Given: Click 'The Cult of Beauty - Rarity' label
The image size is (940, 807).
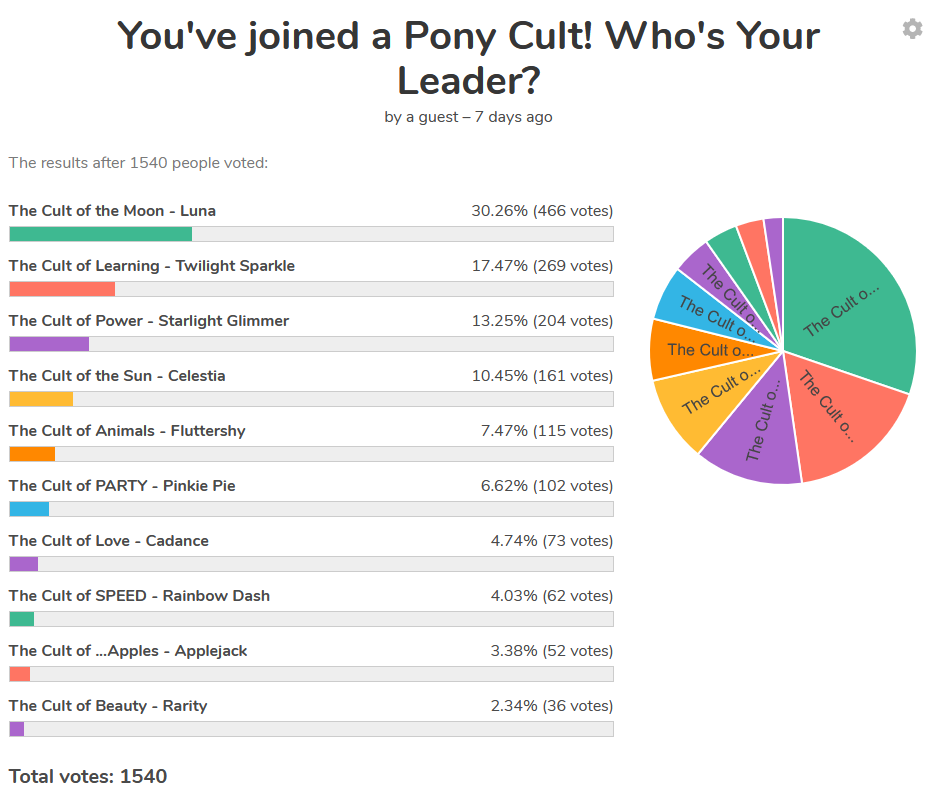Looking at the screenshot, I should 108,706.
